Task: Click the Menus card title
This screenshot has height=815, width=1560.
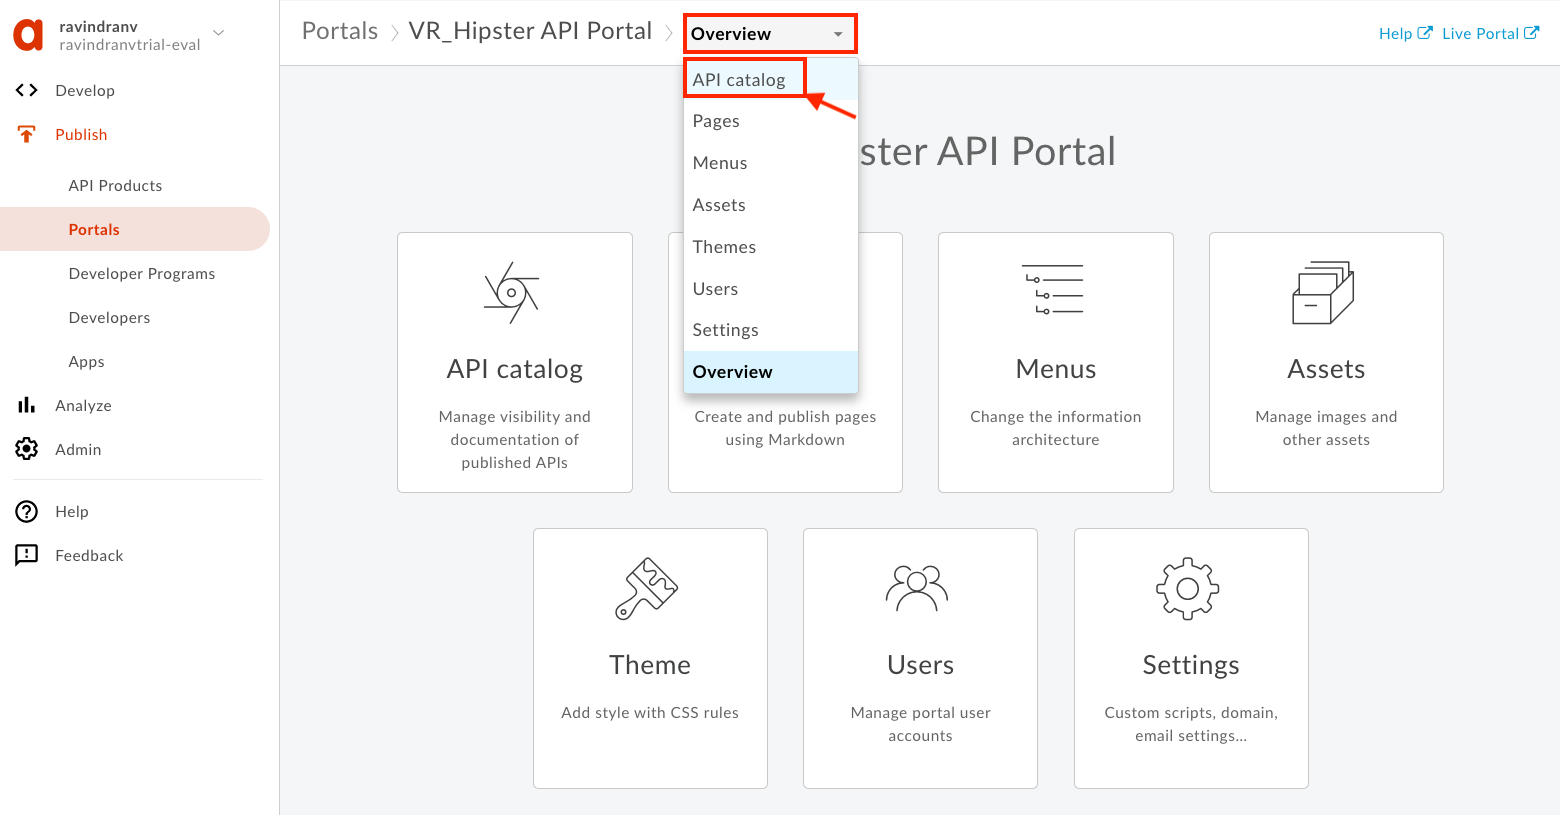Action: tap(1056, 369)
